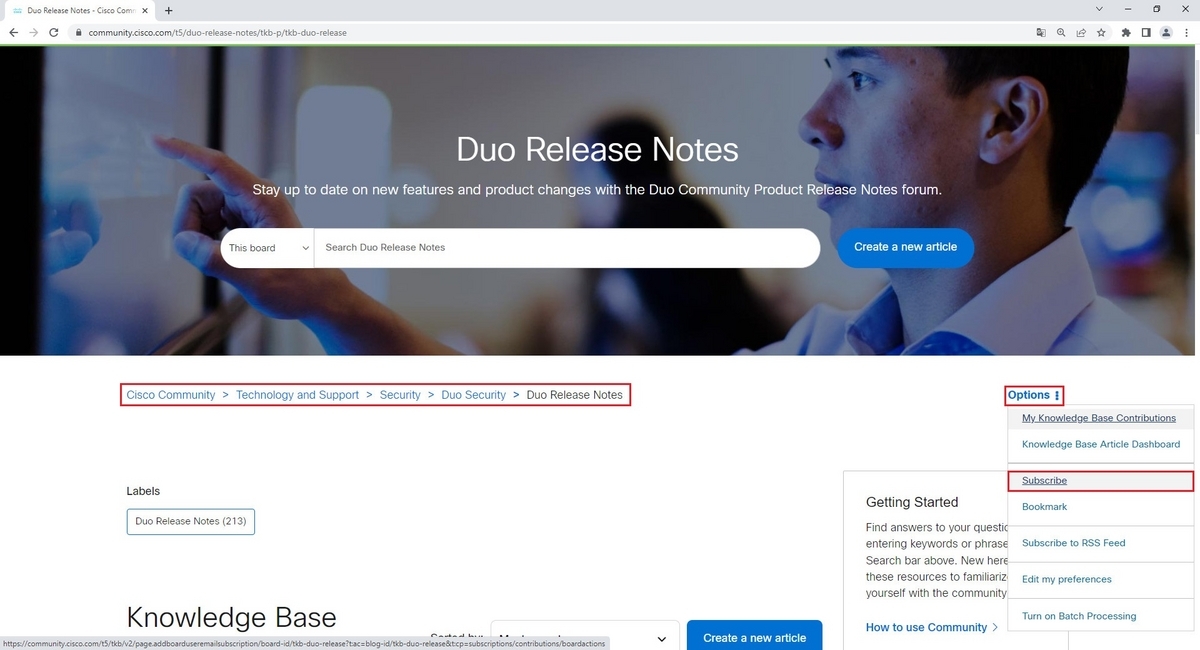Open the Duo Security breadcrumb link
The image size is (1200, 650).
click(x=473, y=395)
